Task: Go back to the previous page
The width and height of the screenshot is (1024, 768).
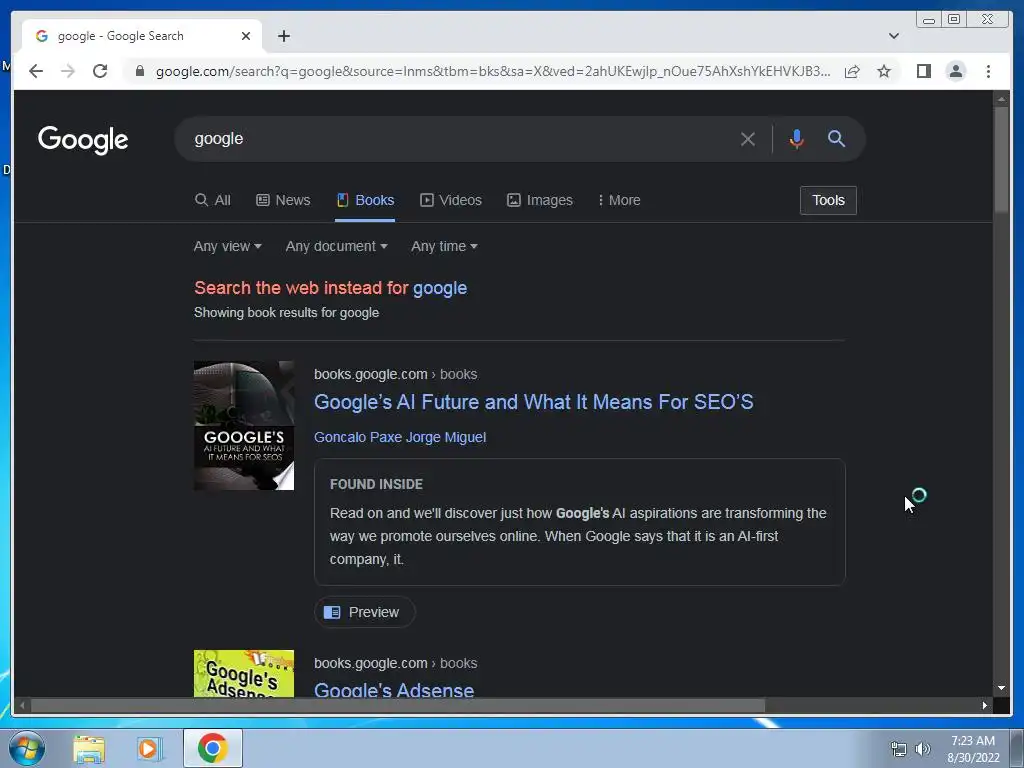Action: click(x=36, y=71)
